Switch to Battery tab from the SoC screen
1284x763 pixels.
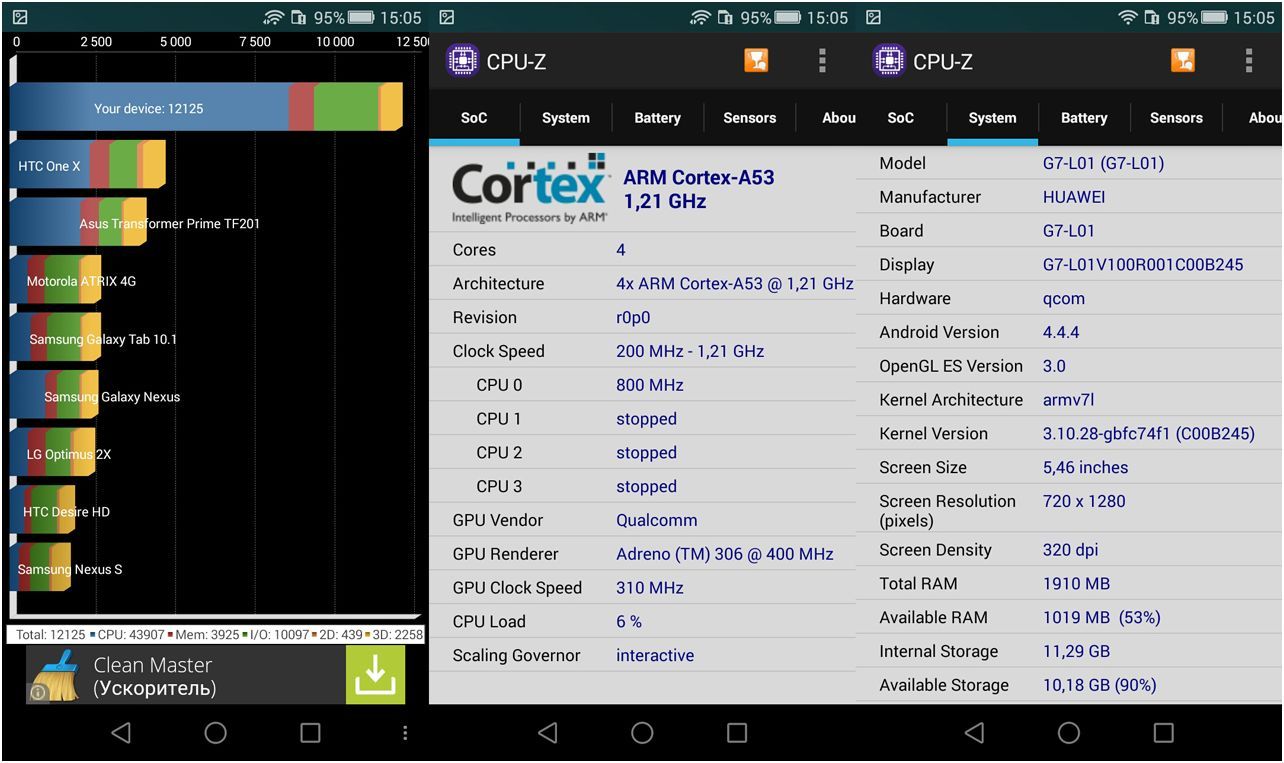(657, 118)
